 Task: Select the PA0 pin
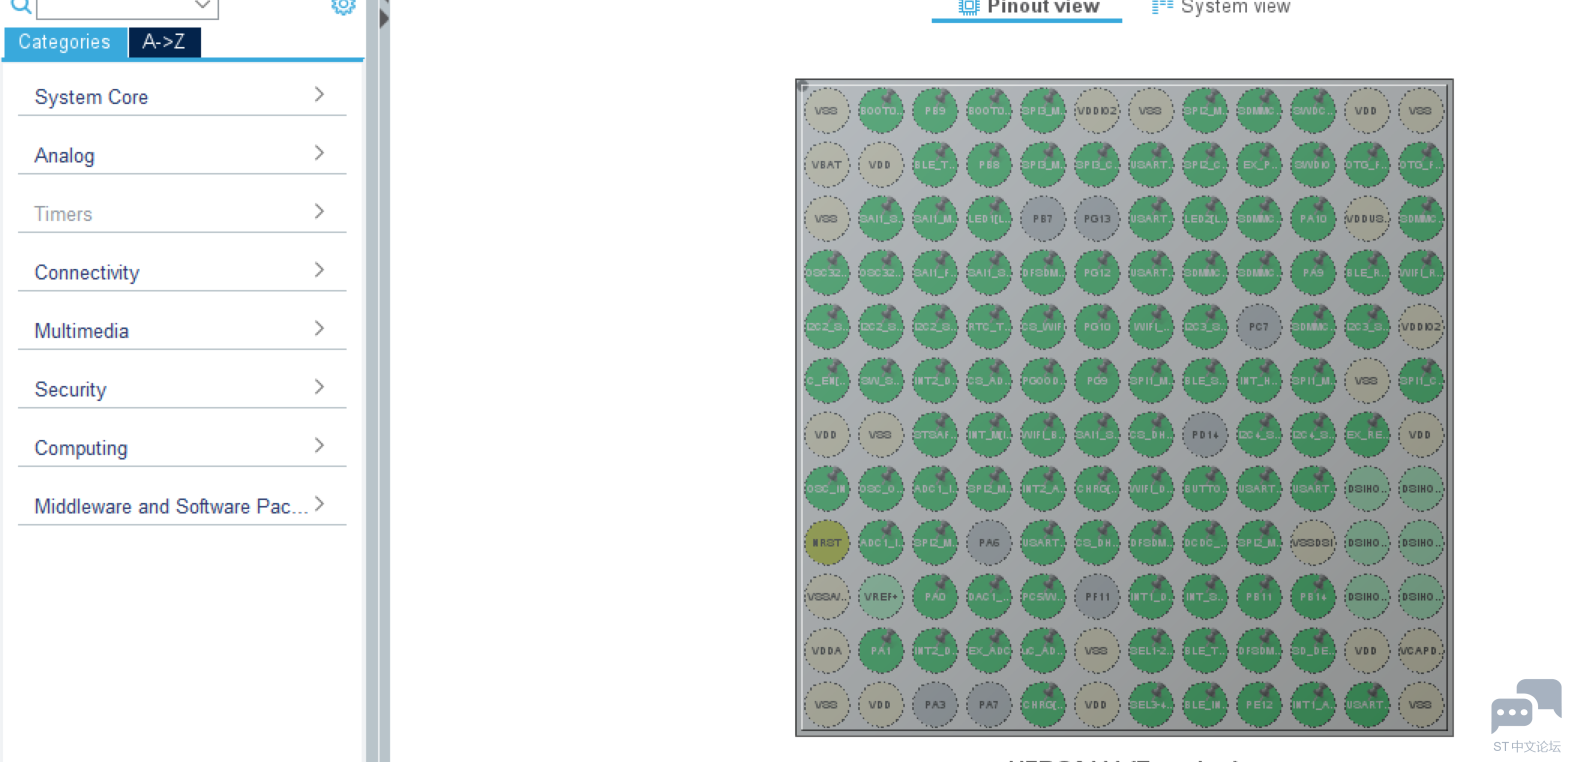pyautogui.click(x=935, y=597)
